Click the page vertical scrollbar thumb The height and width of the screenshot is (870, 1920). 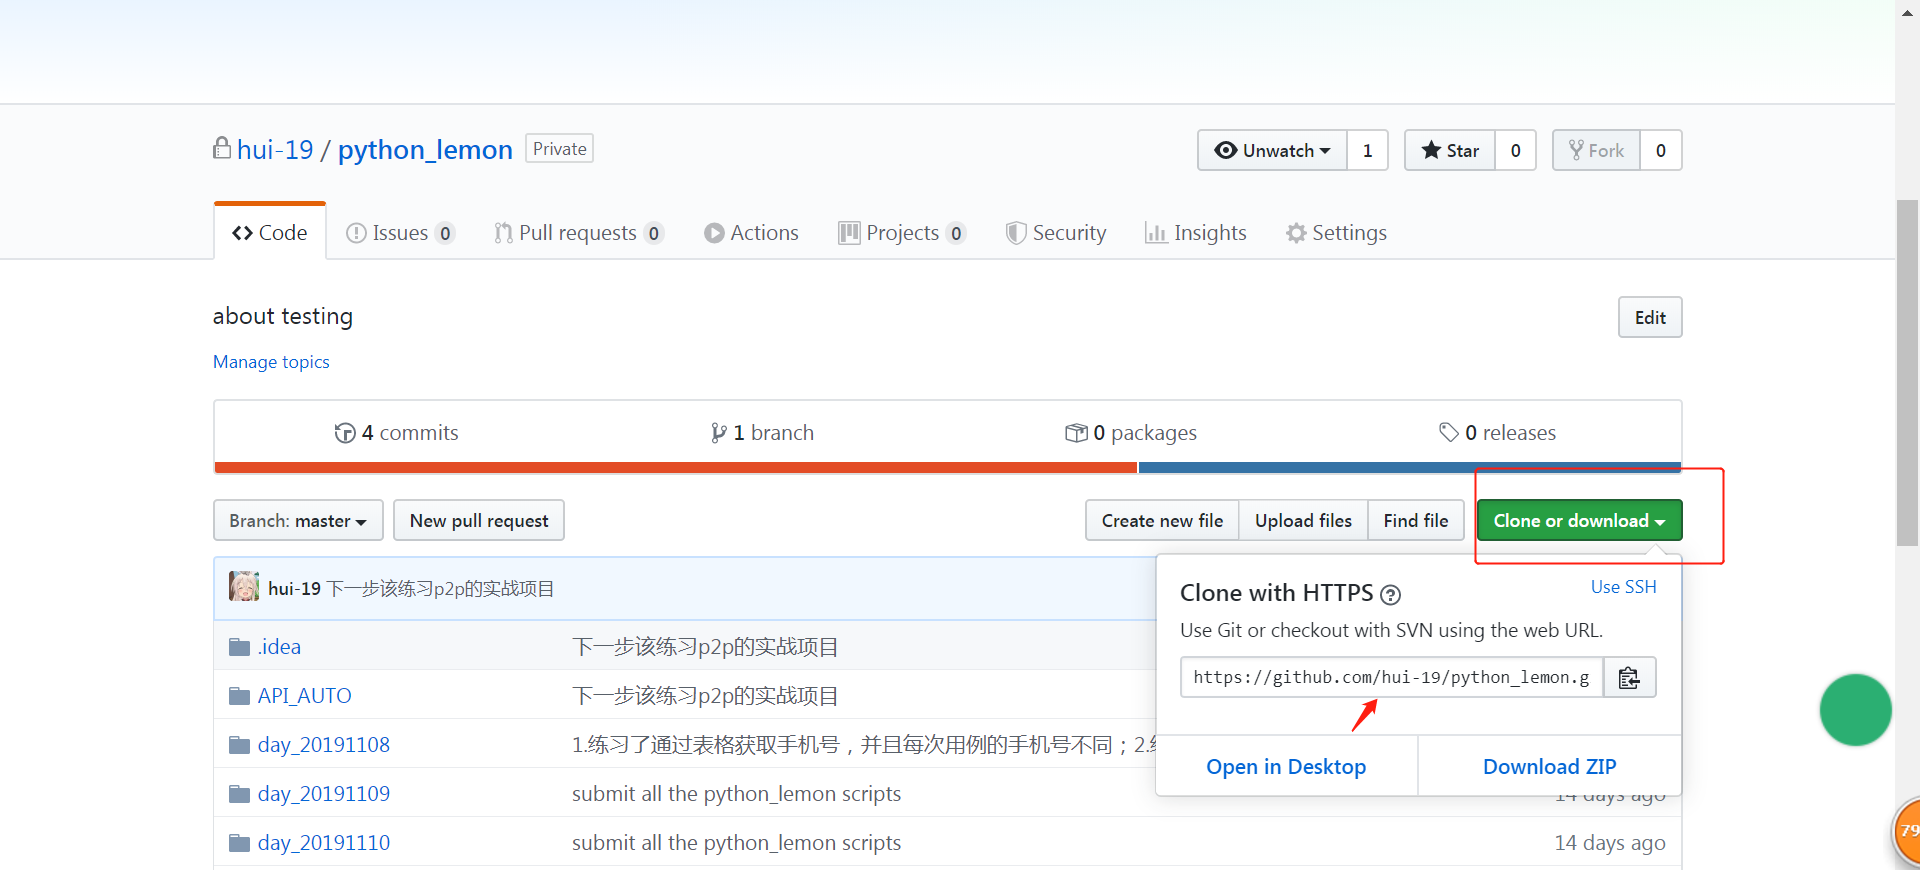tap(1908, 372)
